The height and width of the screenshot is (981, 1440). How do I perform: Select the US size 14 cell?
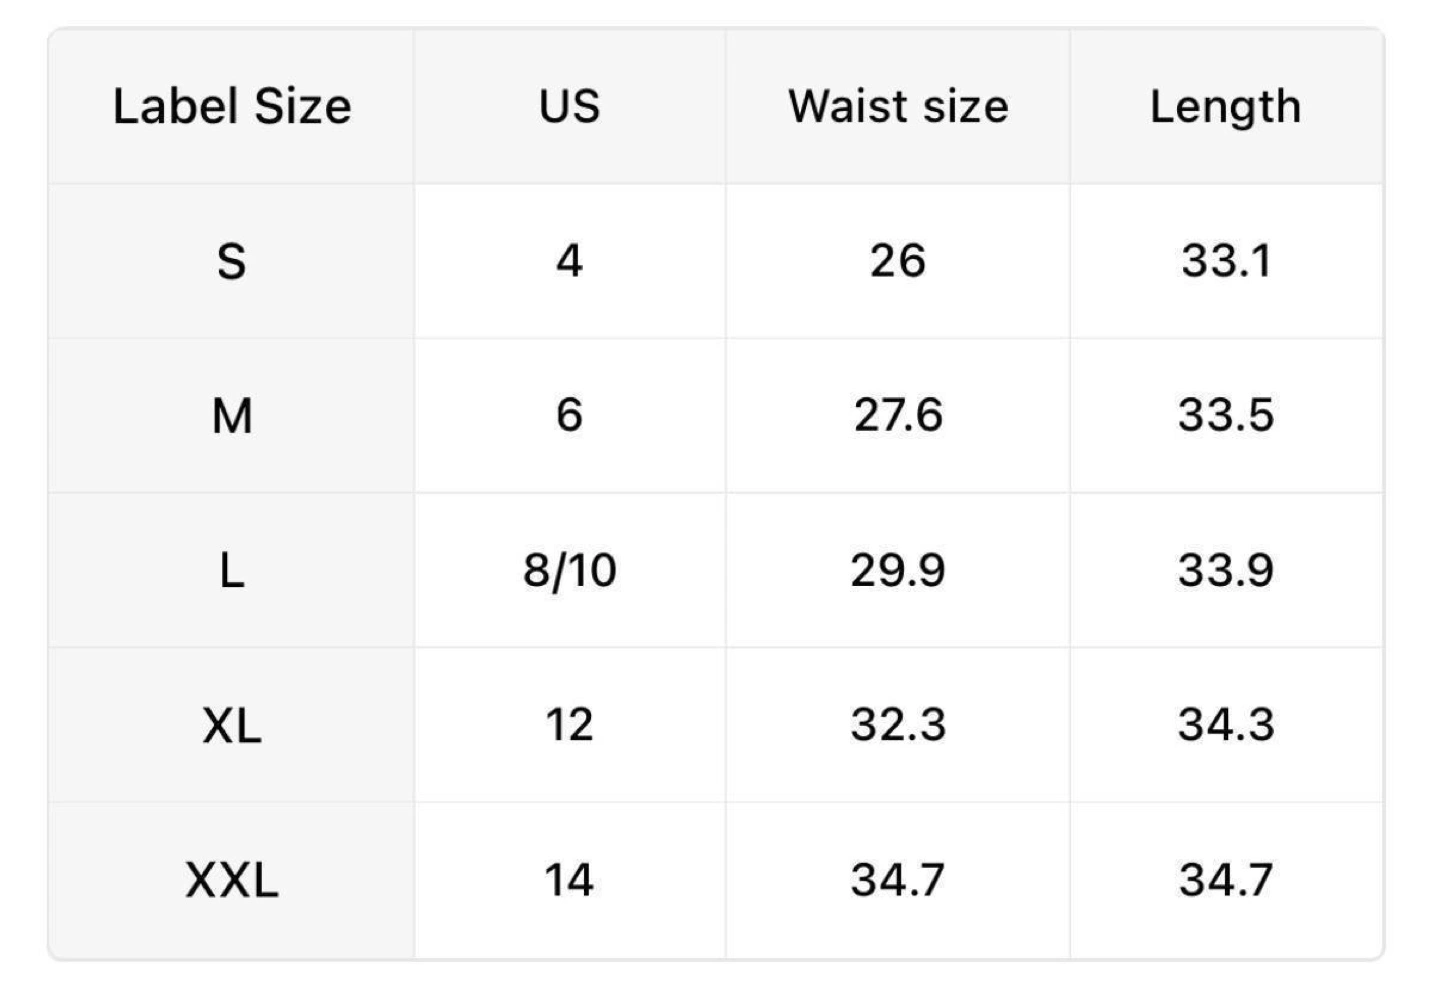point(570,880)
